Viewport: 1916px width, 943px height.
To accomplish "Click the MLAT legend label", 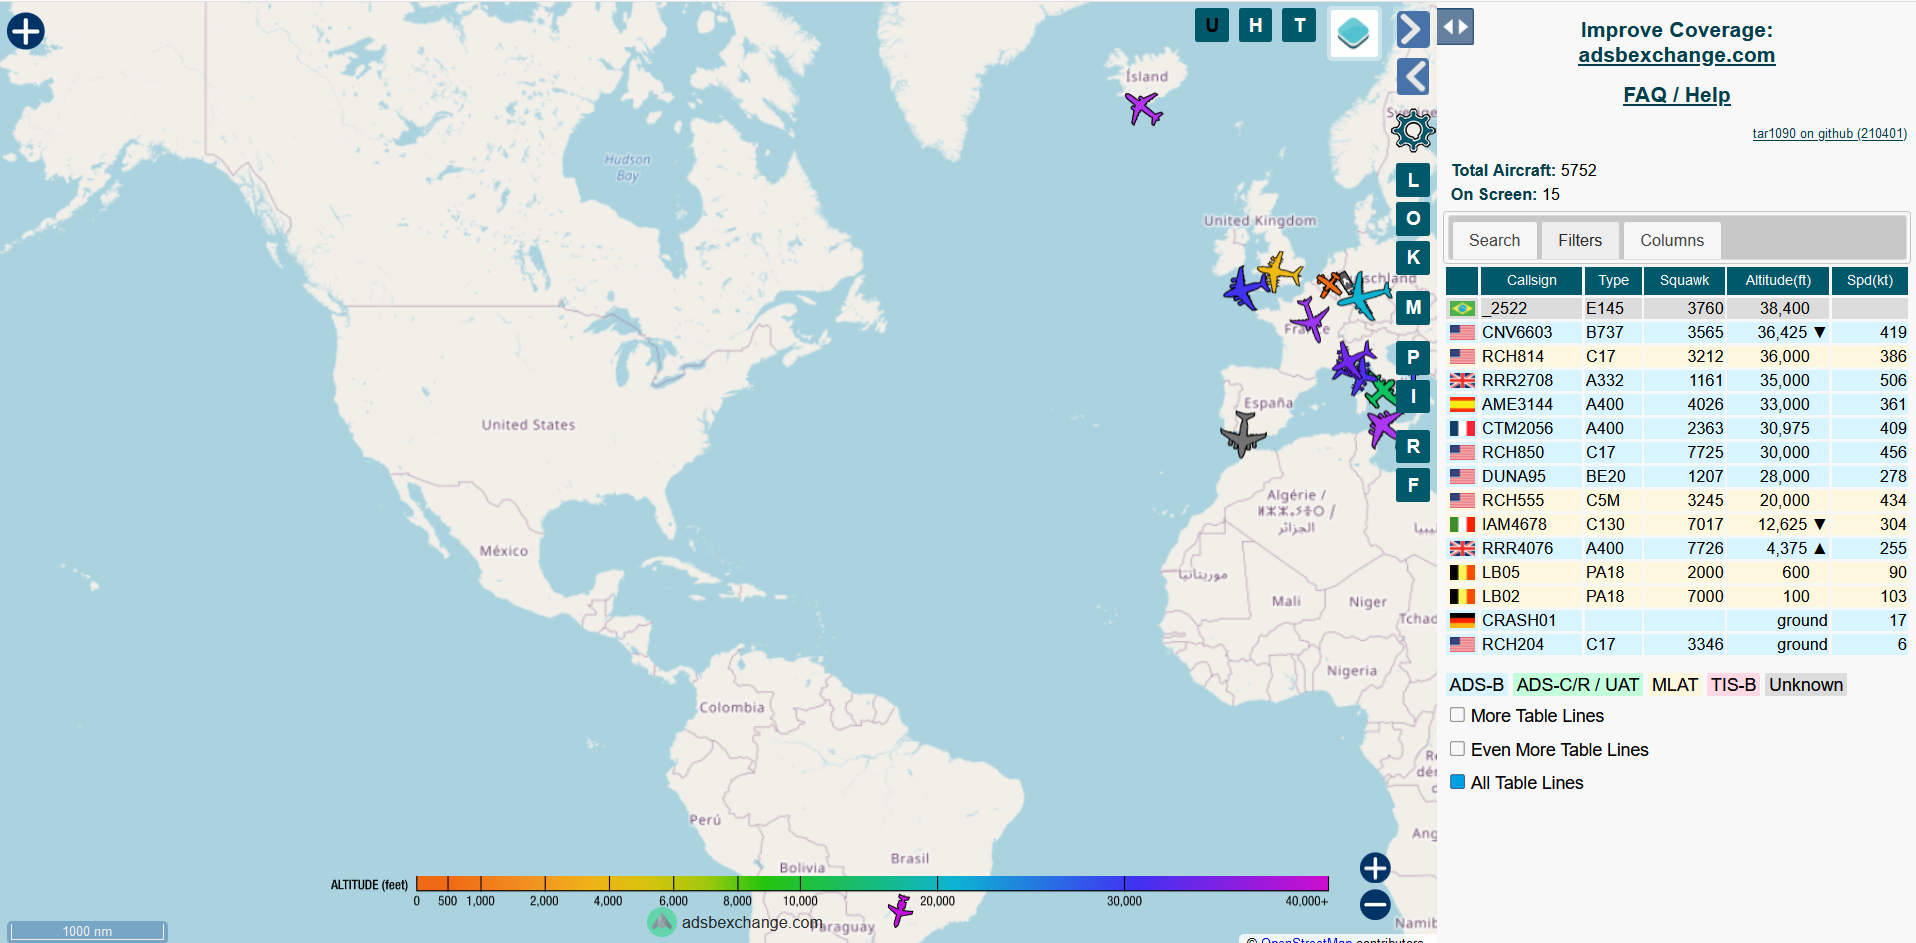I will click(x=1675, y=685).
